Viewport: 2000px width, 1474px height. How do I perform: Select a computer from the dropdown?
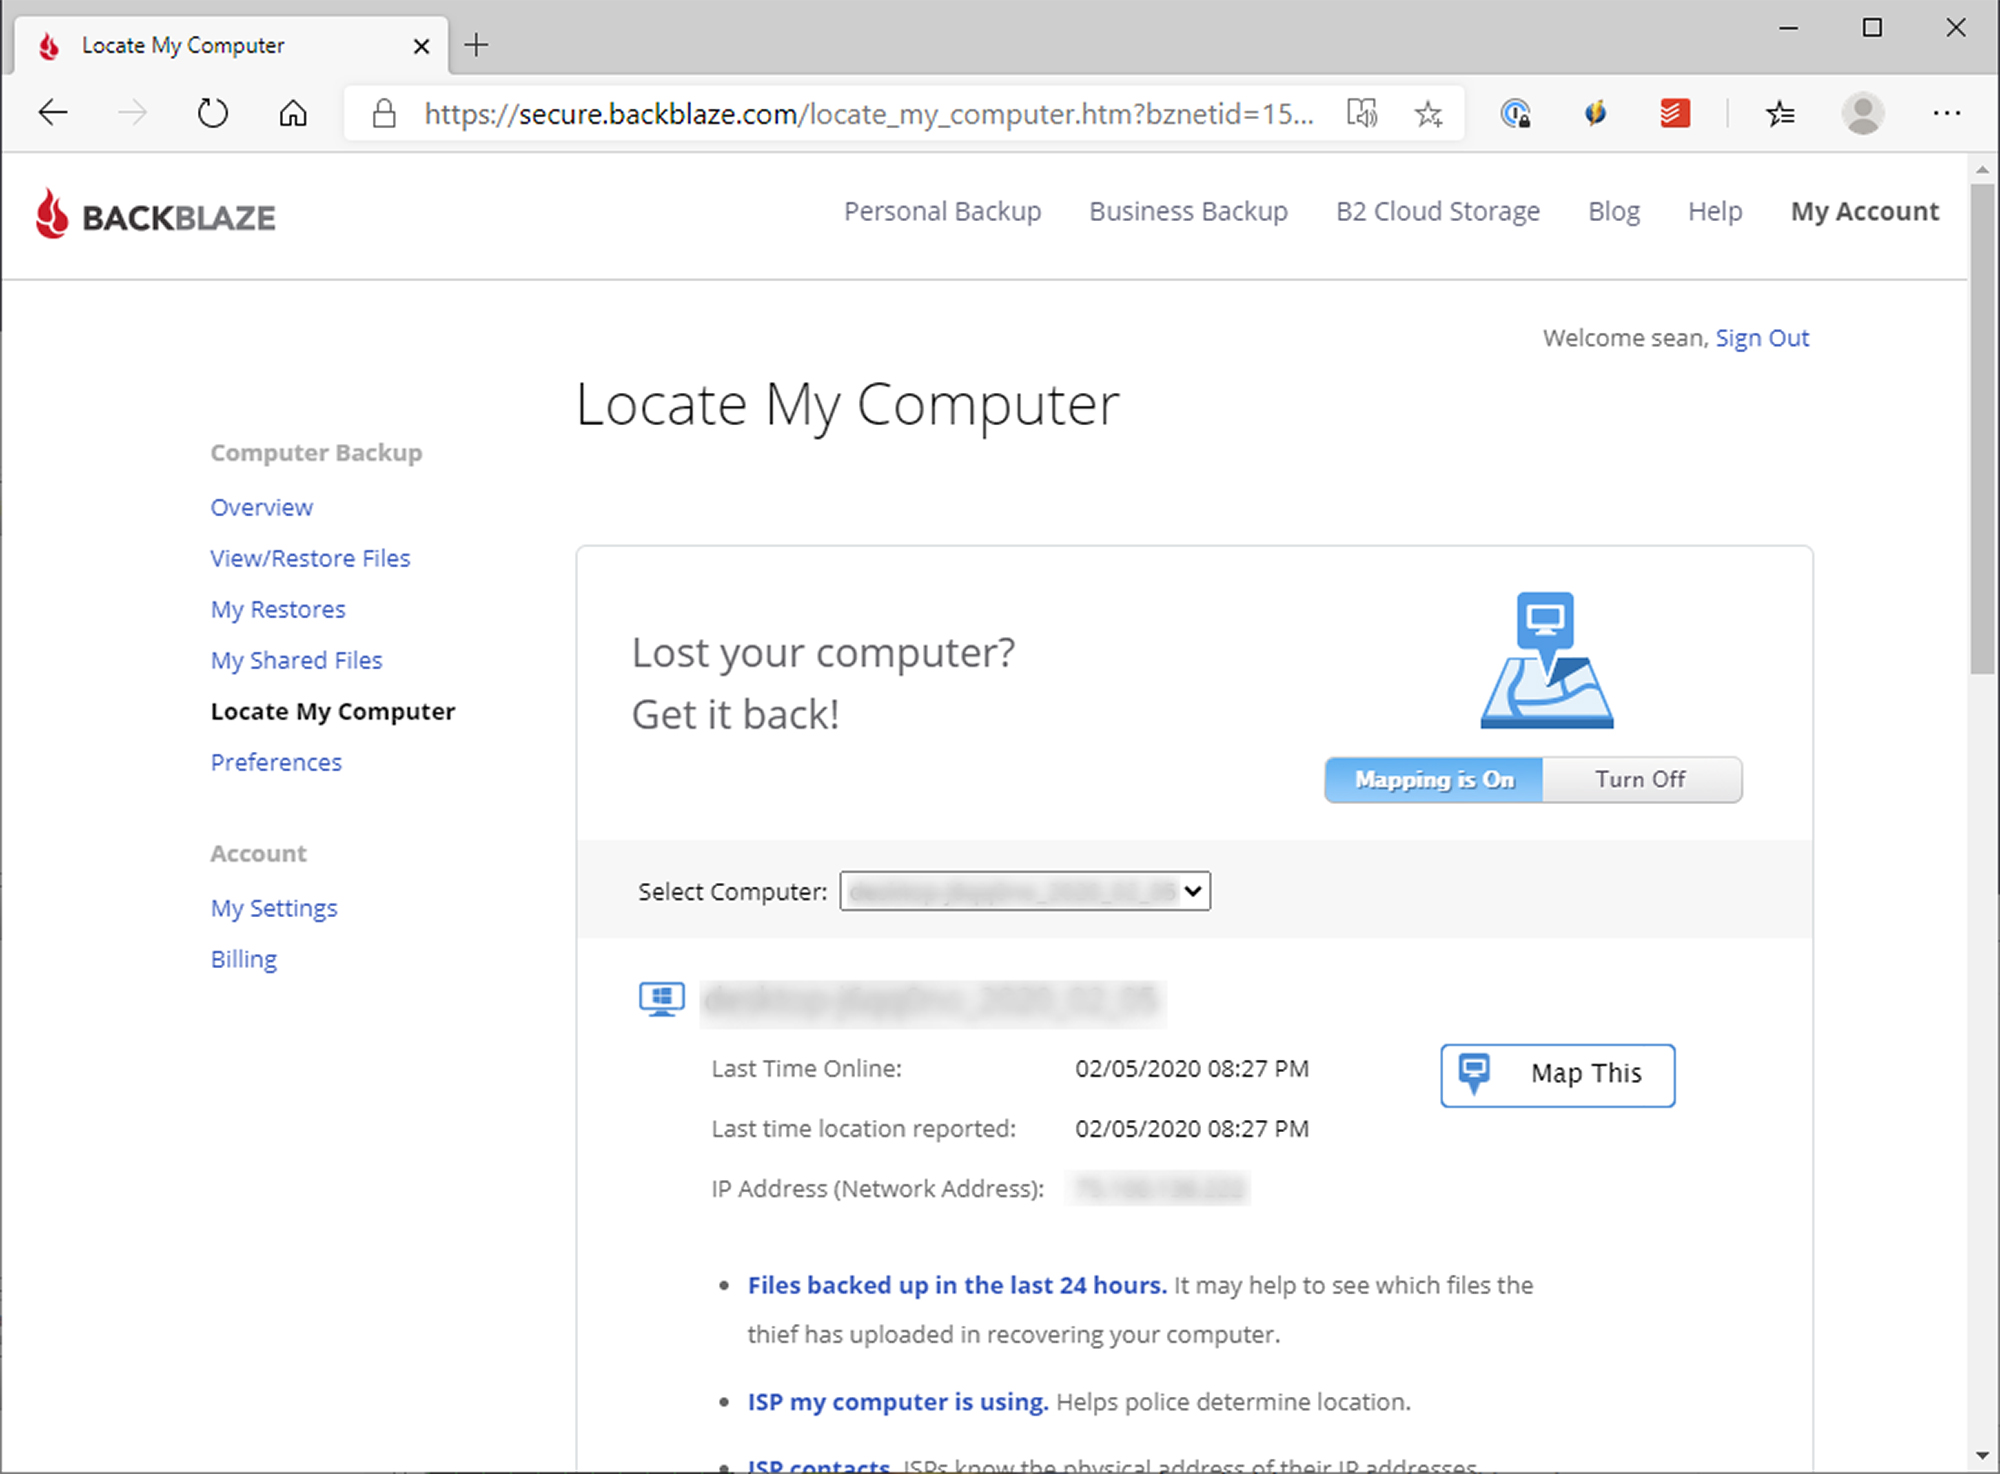coord(1025,892)
